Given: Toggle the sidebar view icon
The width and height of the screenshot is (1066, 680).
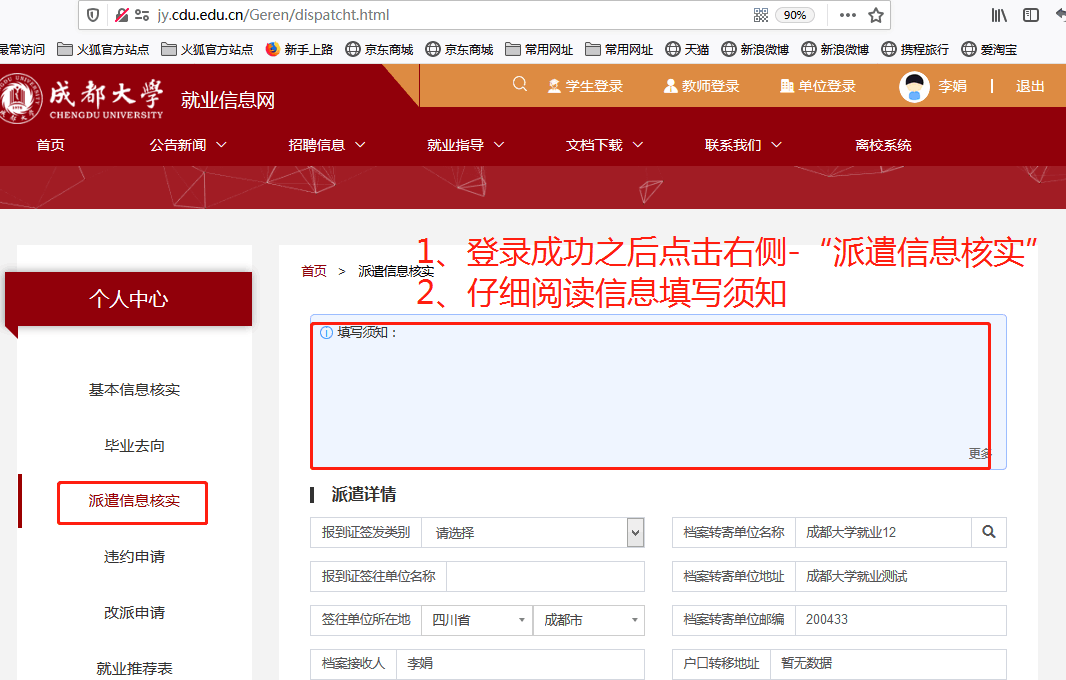Looking at the screenshot, I should pyautogui.click(x=1031, y=15).
